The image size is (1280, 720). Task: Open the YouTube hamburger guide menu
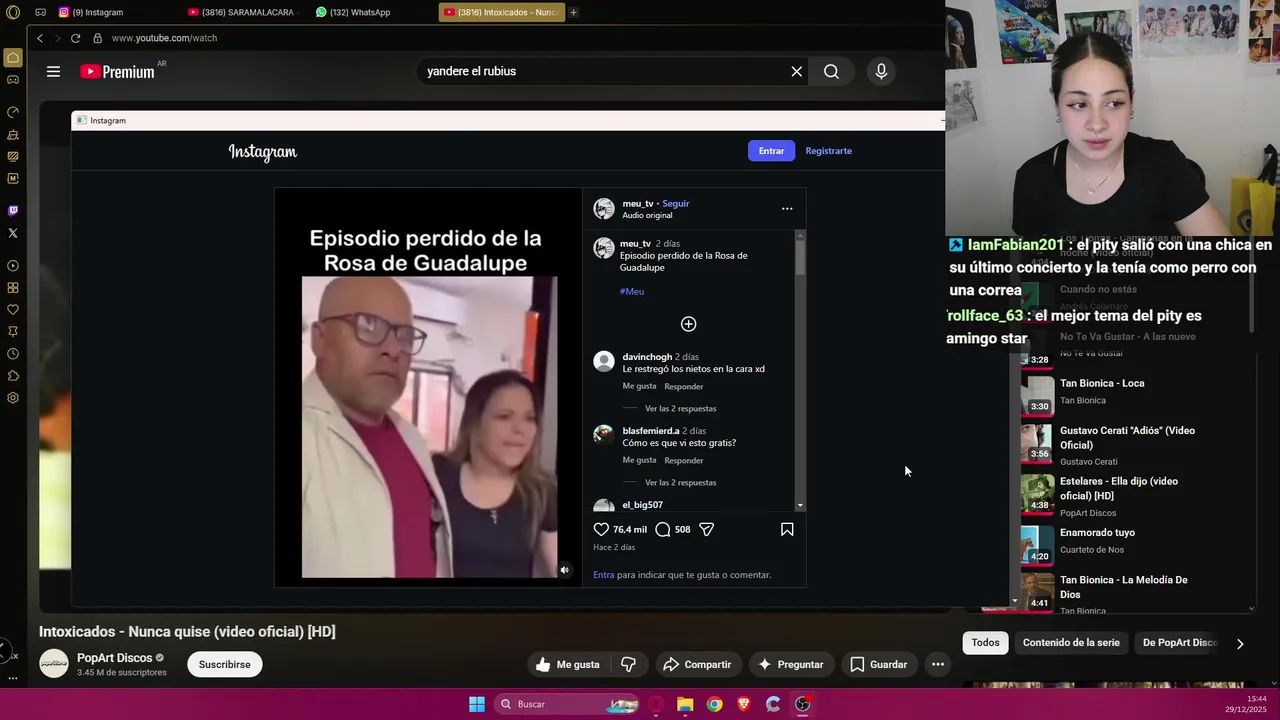pyautogui.click(x=53, y=71)
